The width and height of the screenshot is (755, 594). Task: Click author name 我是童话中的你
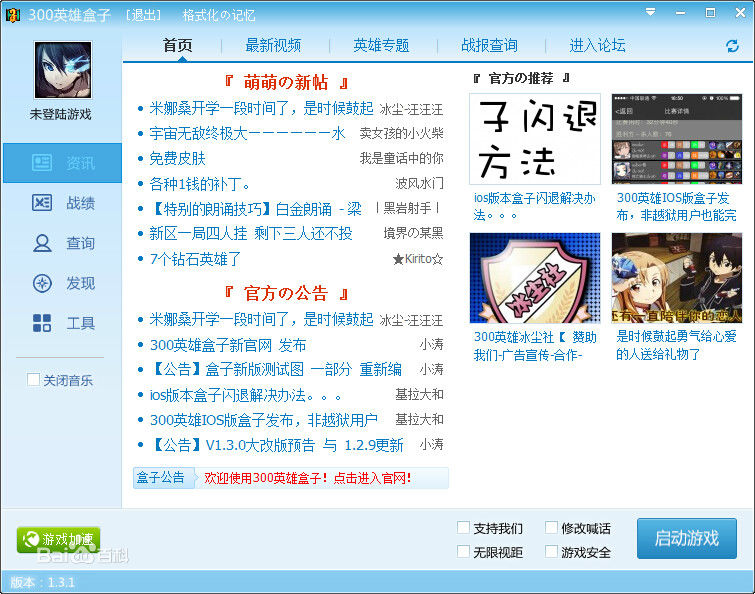pos(401,158)
